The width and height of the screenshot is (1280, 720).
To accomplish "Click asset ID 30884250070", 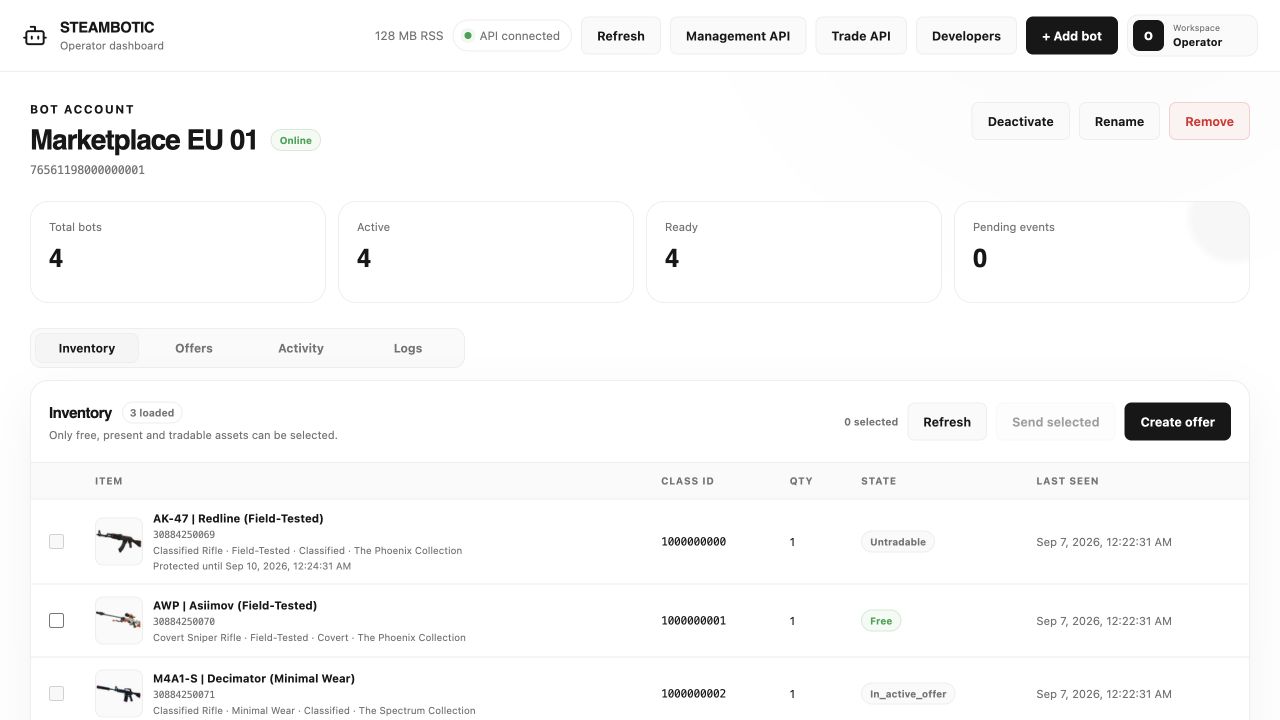I will 184,622.
